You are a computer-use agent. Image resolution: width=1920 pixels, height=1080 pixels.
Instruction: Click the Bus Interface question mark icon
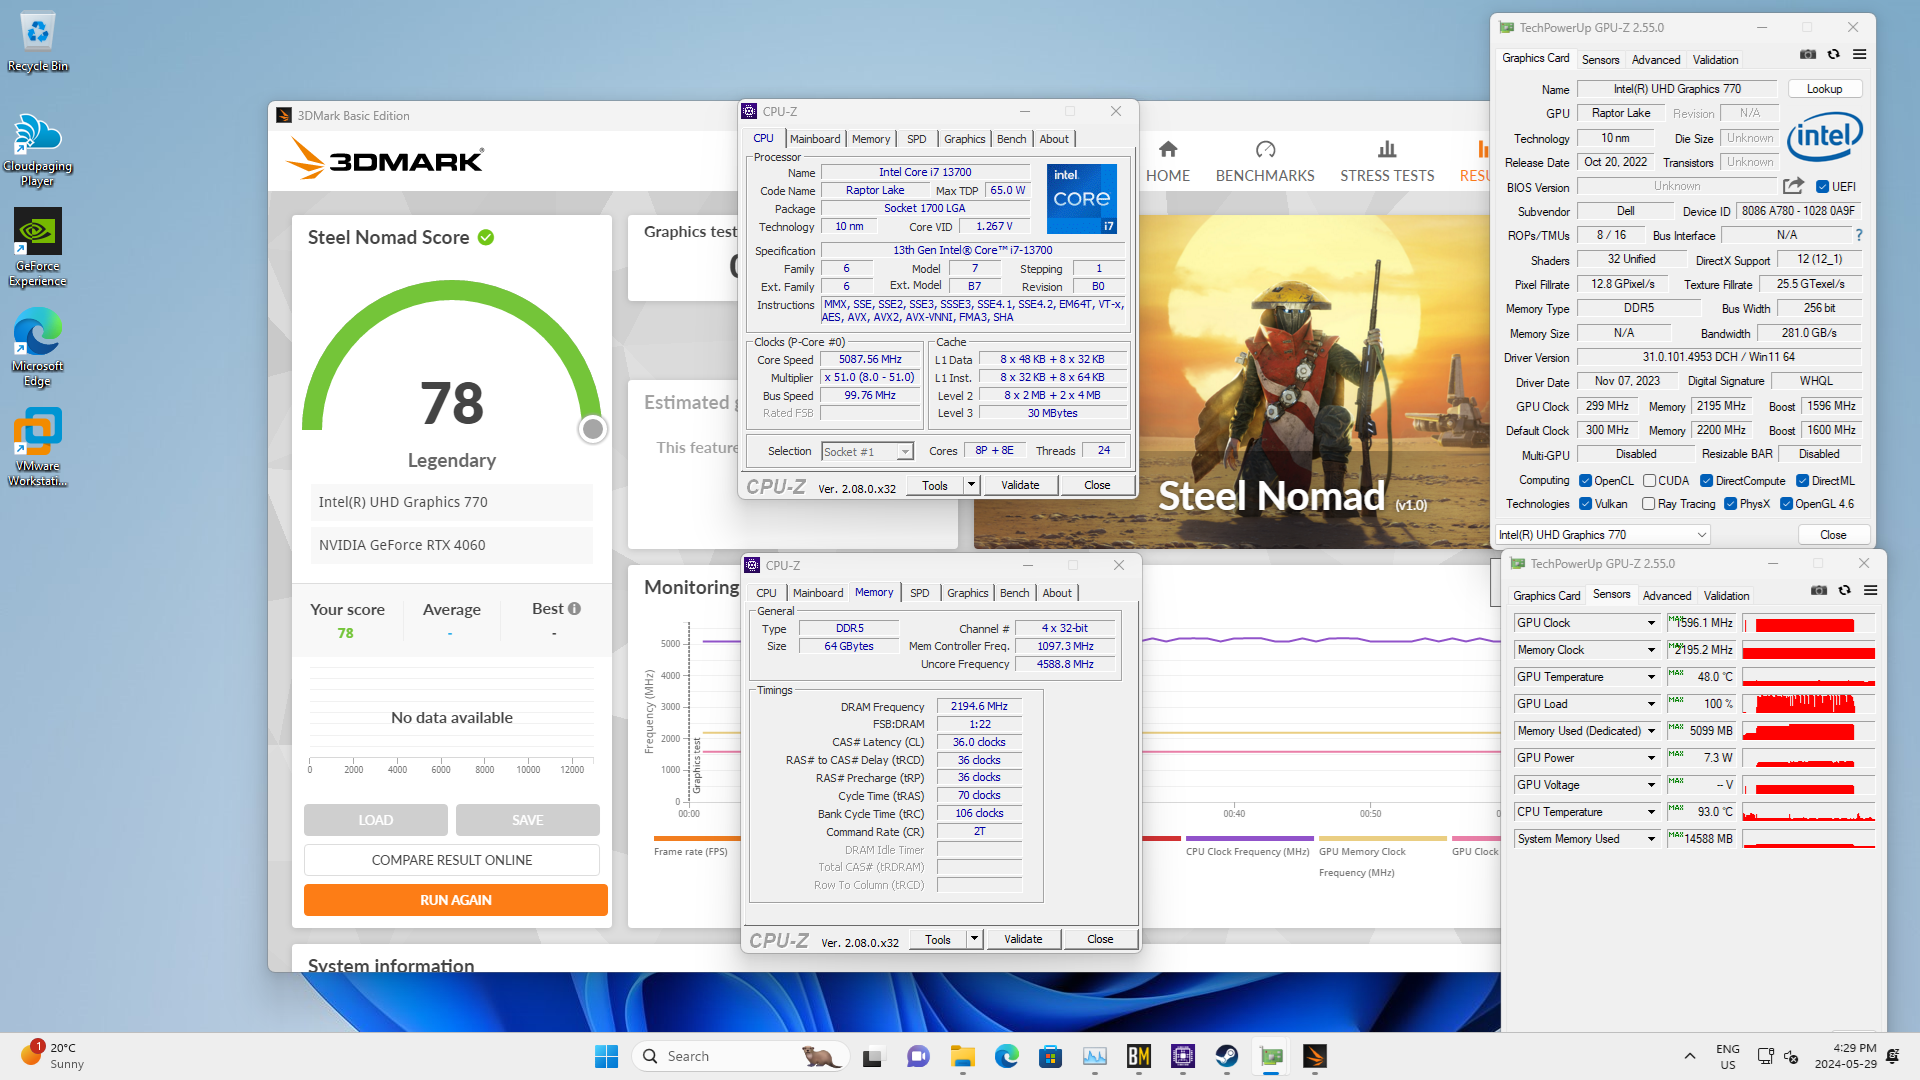coord(1859,235)
